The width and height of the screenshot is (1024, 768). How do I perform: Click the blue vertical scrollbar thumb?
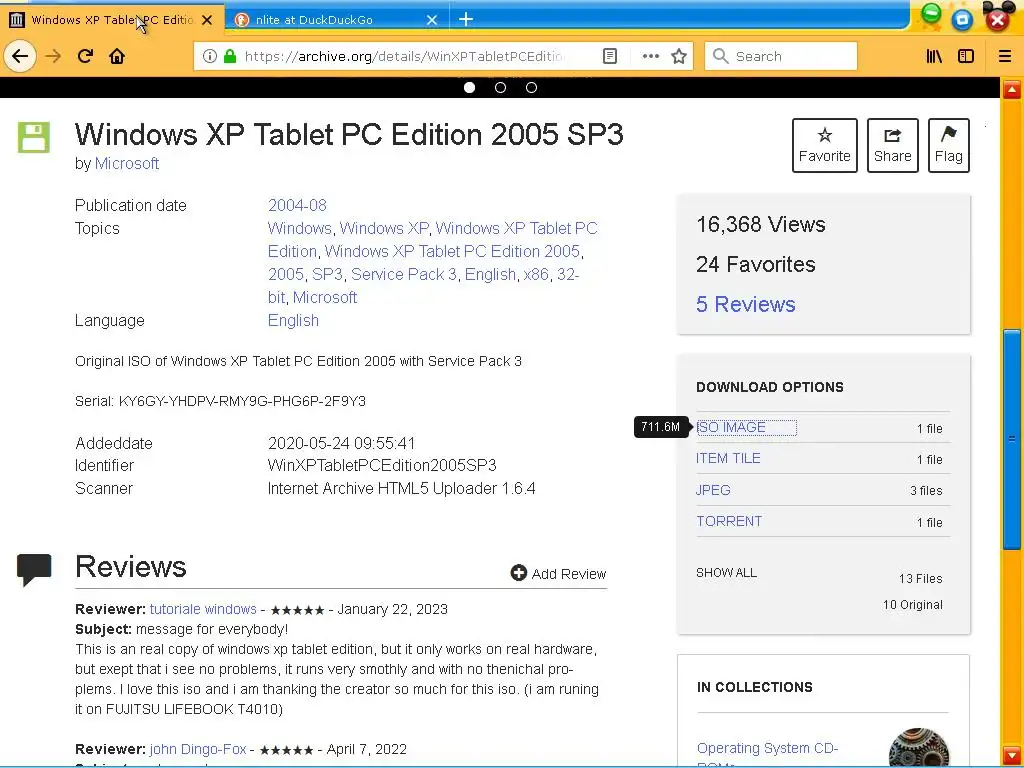1012,439
